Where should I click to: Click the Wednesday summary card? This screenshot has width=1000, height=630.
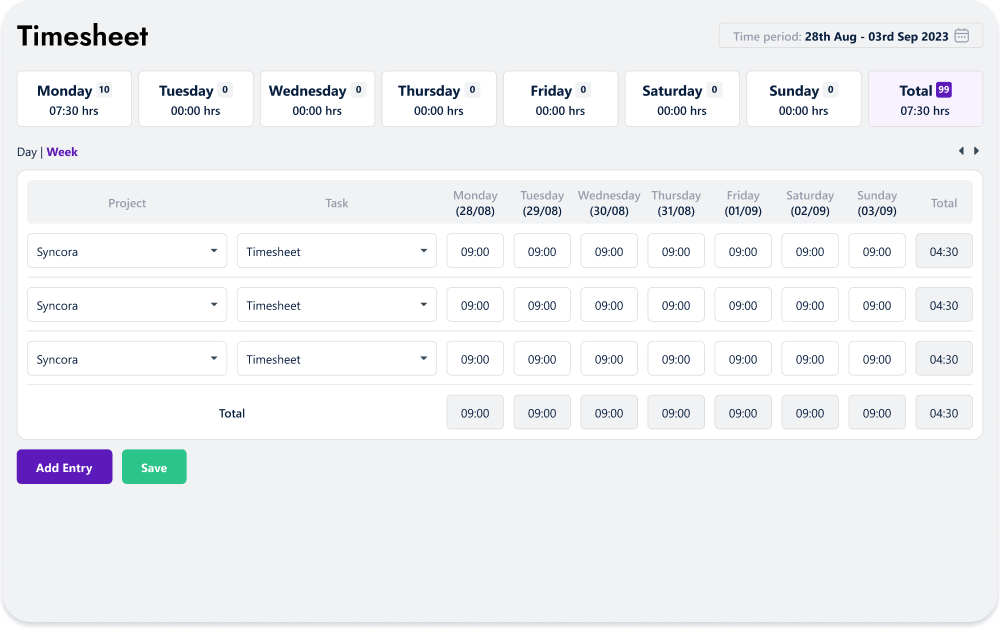point(317,98)
